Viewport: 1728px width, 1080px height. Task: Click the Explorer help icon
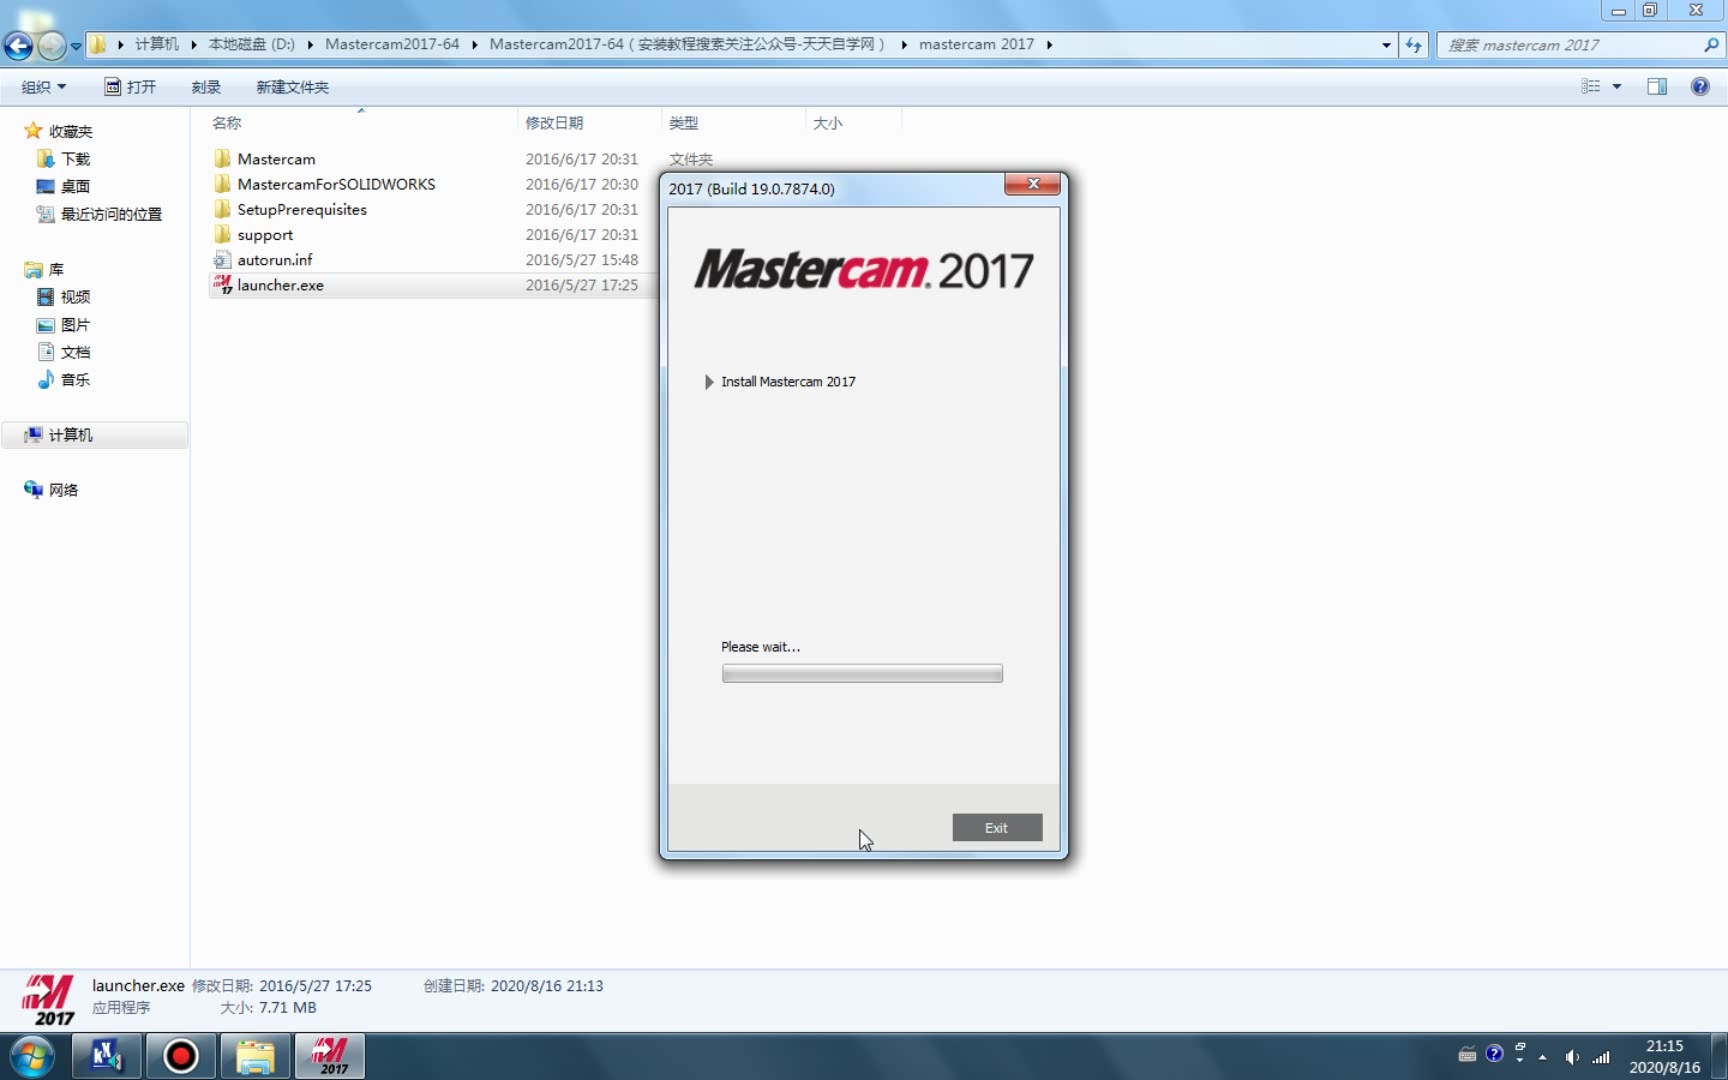click(1700, 87)
